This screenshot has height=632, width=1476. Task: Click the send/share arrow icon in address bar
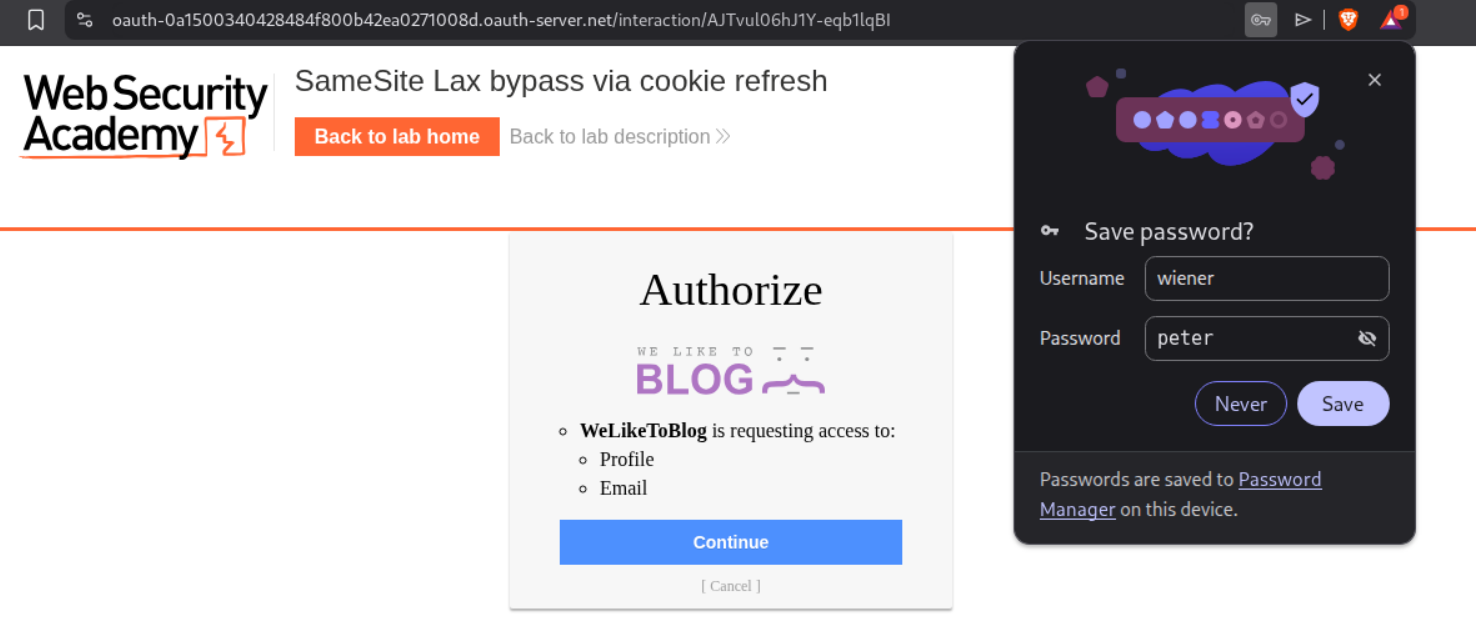pos(1302,20)
